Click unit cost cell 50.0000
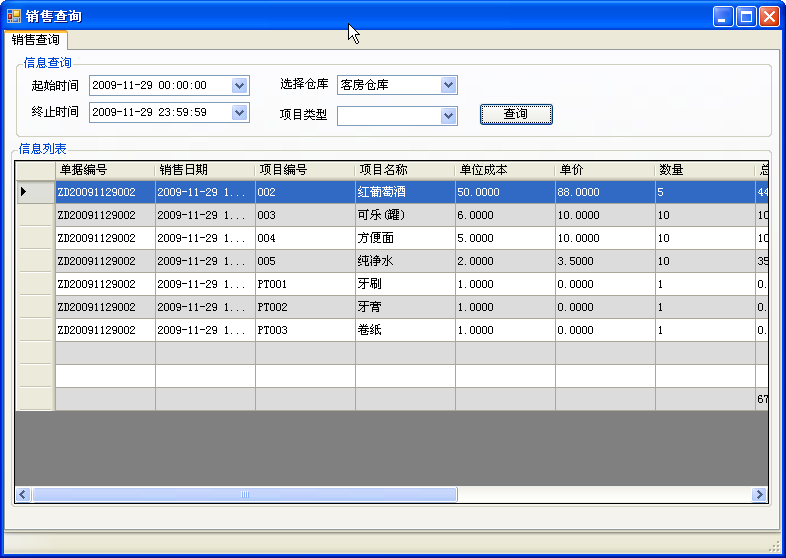The width and height of the screenshot is (786, 558). [x=505, y=192]
